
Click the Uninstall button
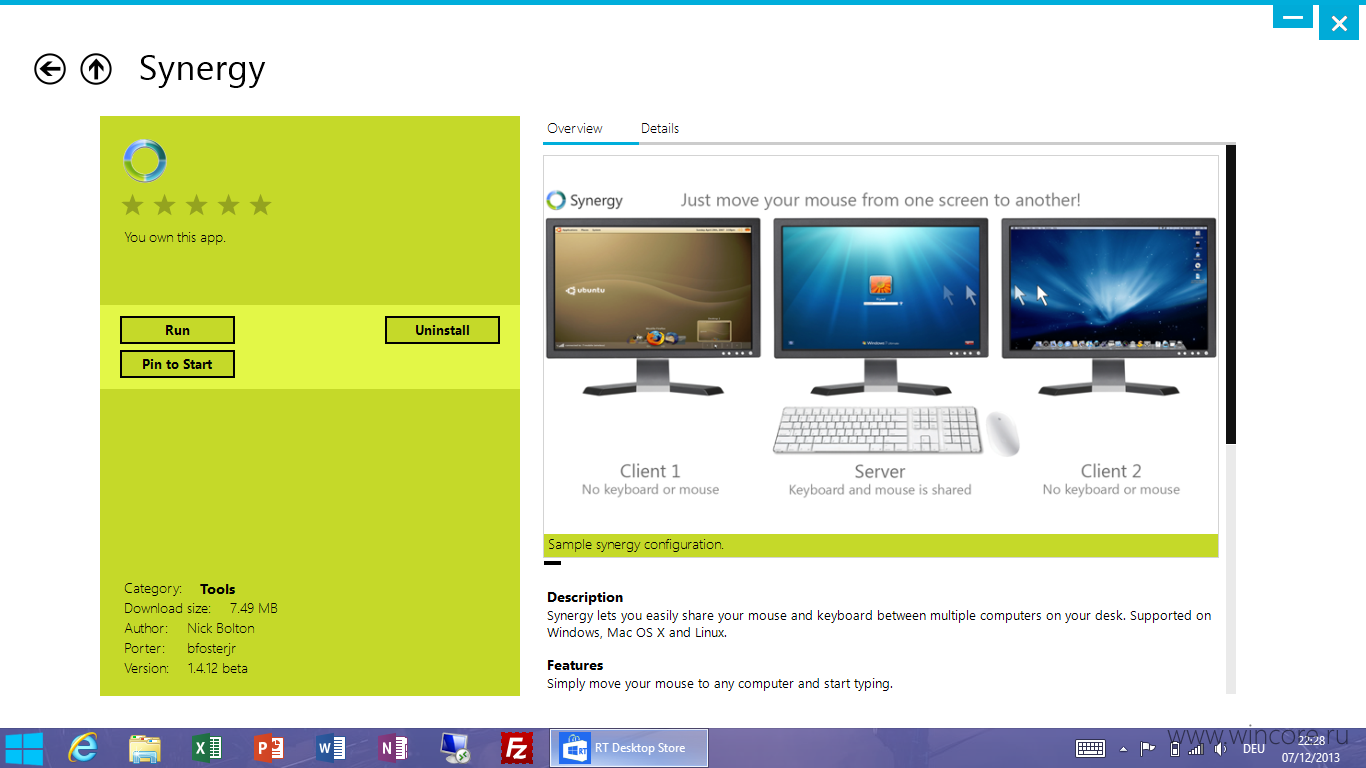tap(442, 330)
